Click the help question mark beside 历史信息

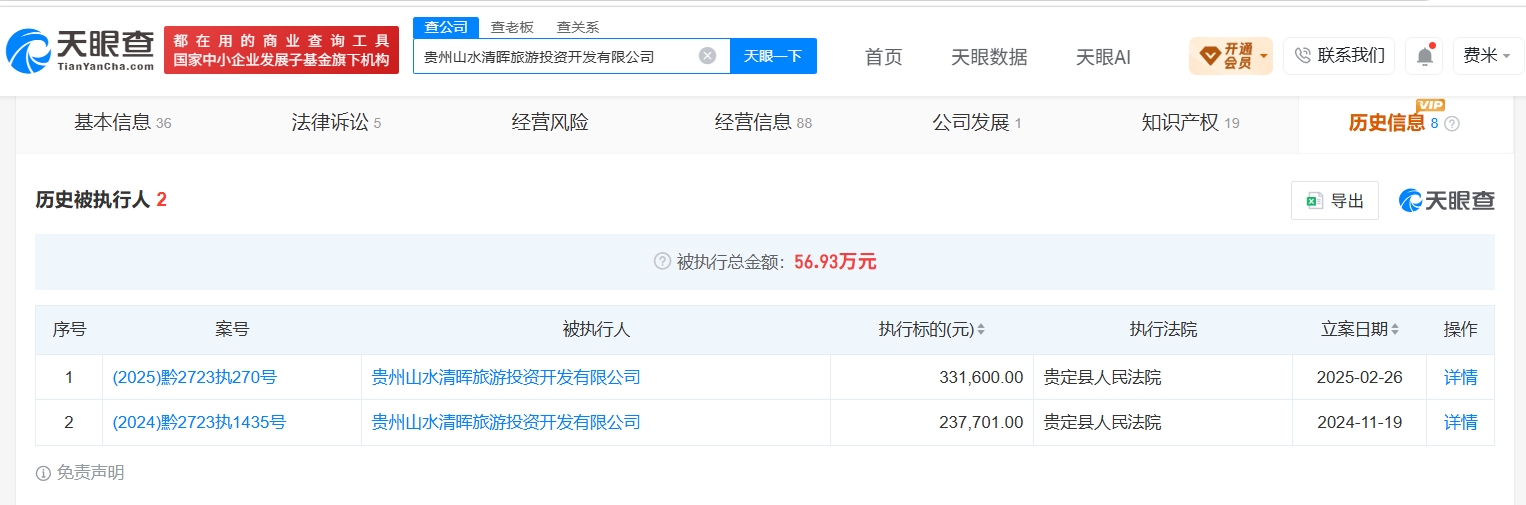point(1452,124)
